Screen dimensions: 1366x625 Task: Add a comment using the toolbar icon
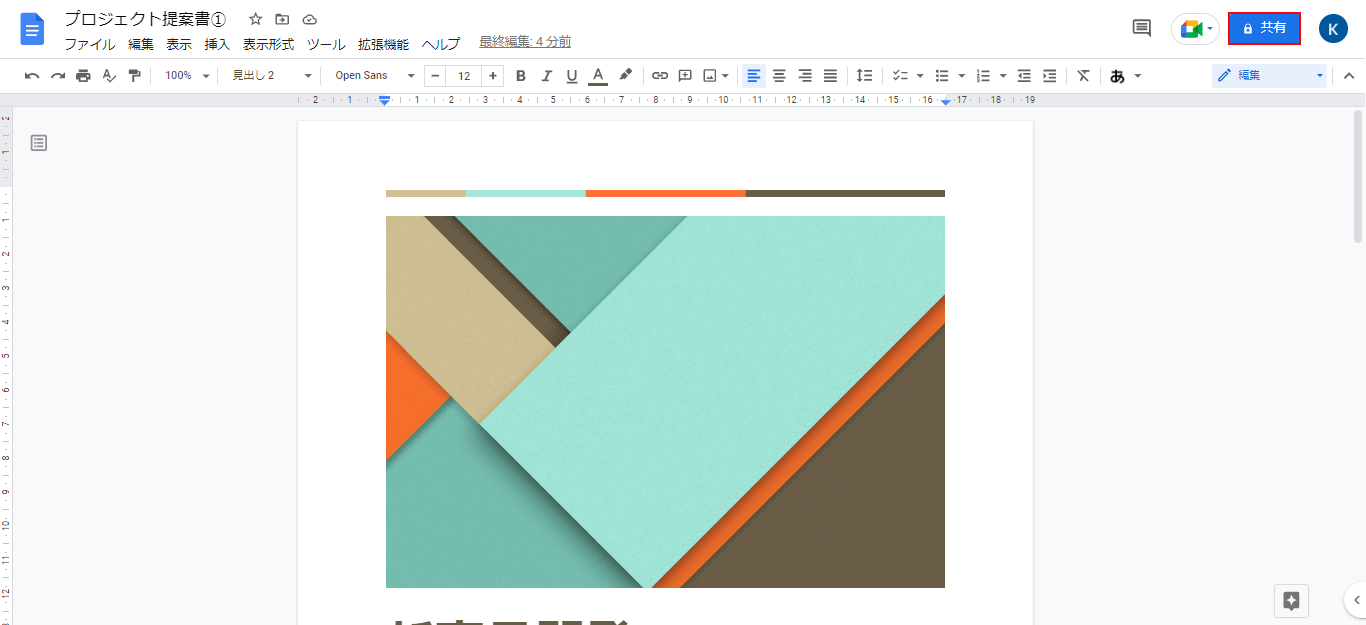pos(686,75)
